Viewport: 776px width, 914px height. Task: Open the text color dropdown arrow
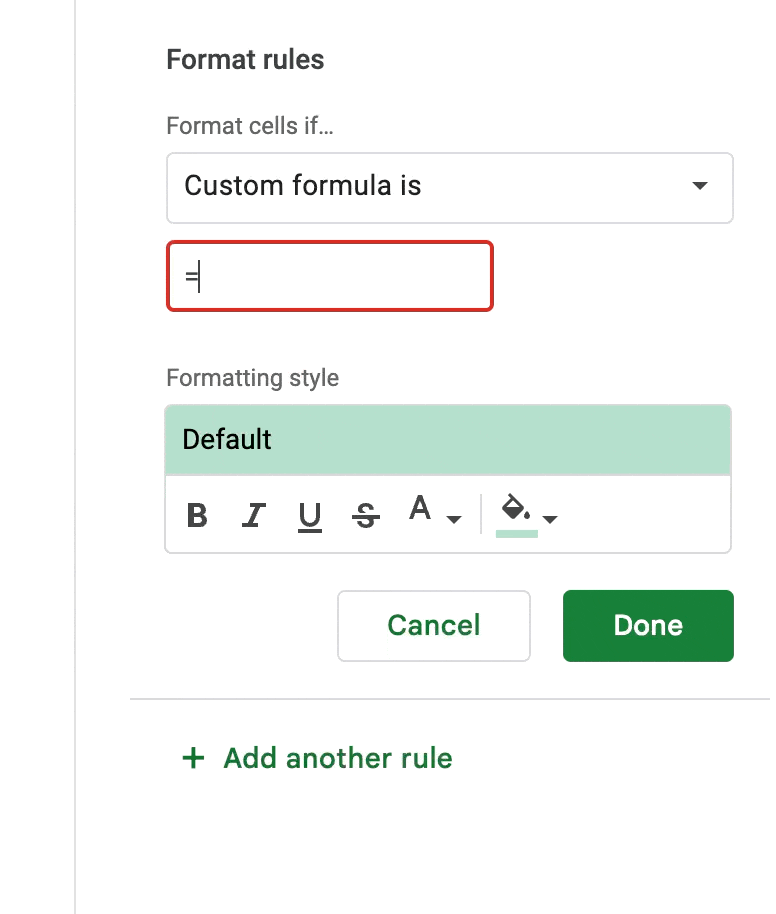pos(454,519)
